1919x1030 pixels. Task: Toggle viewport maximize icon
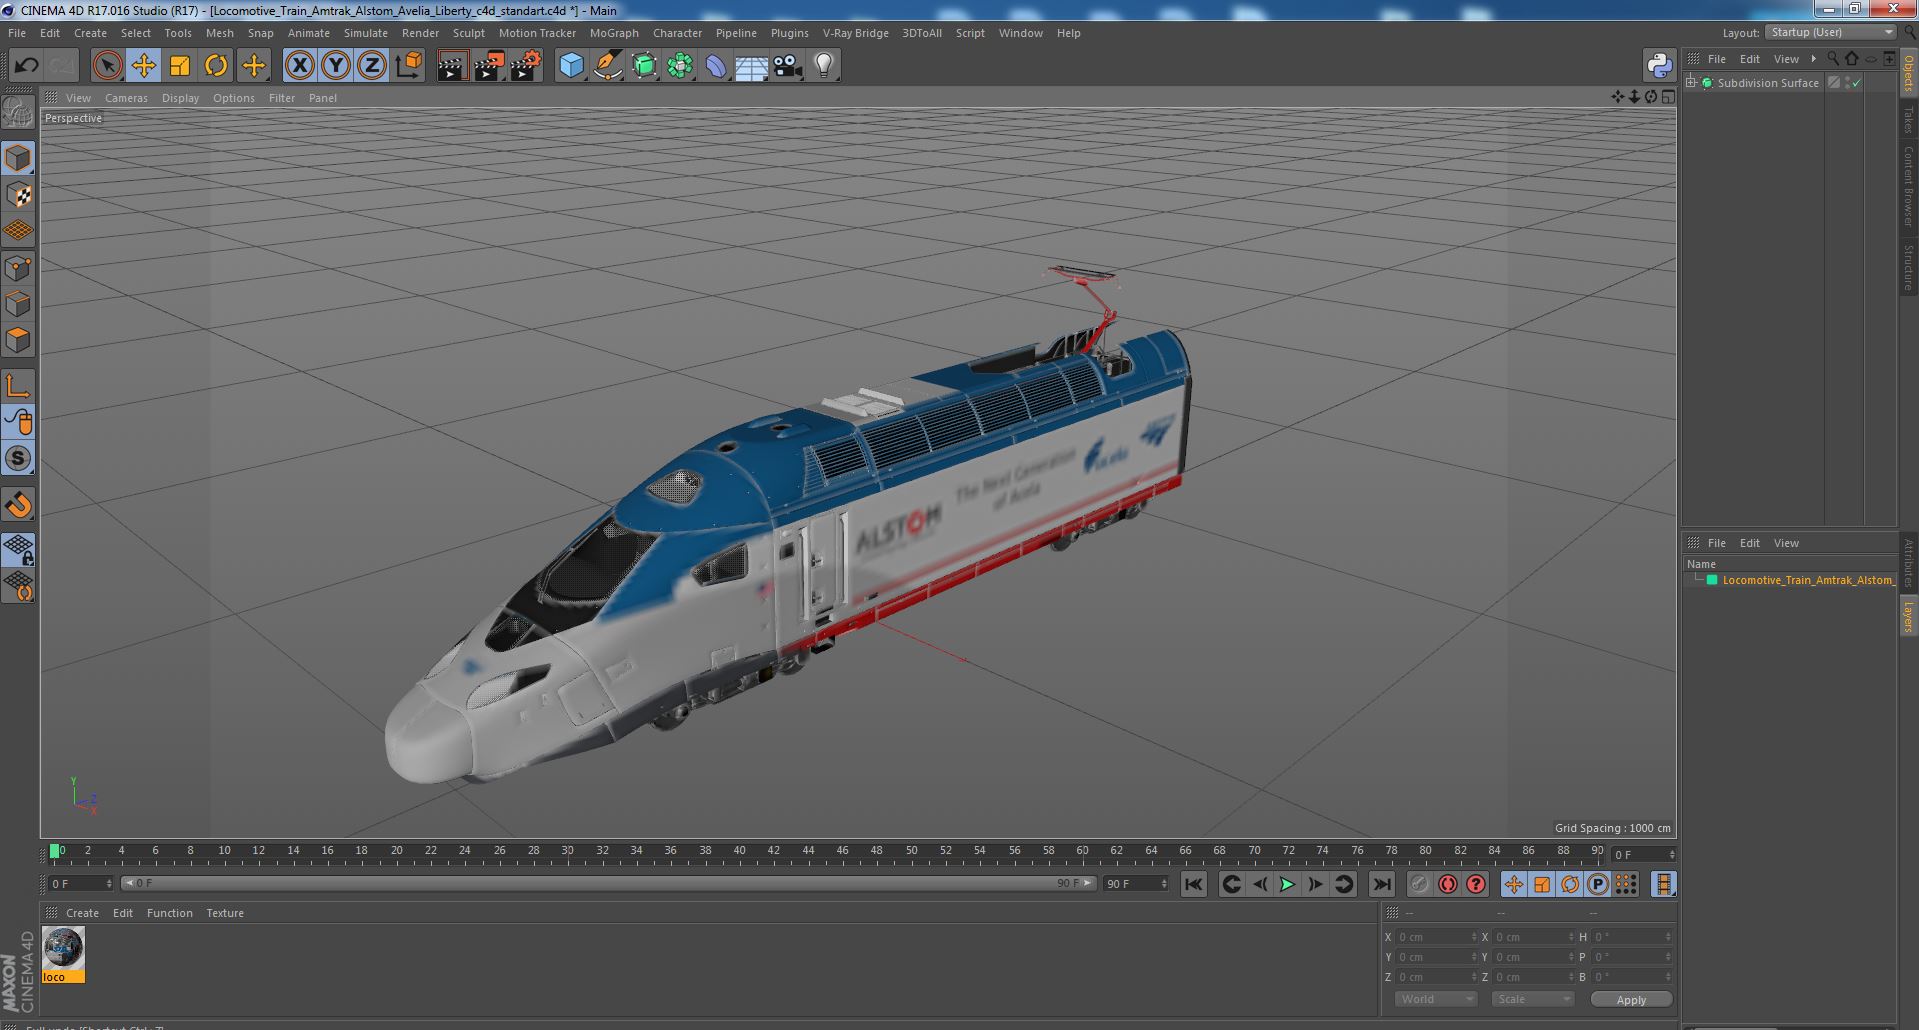coord(1668,97)
